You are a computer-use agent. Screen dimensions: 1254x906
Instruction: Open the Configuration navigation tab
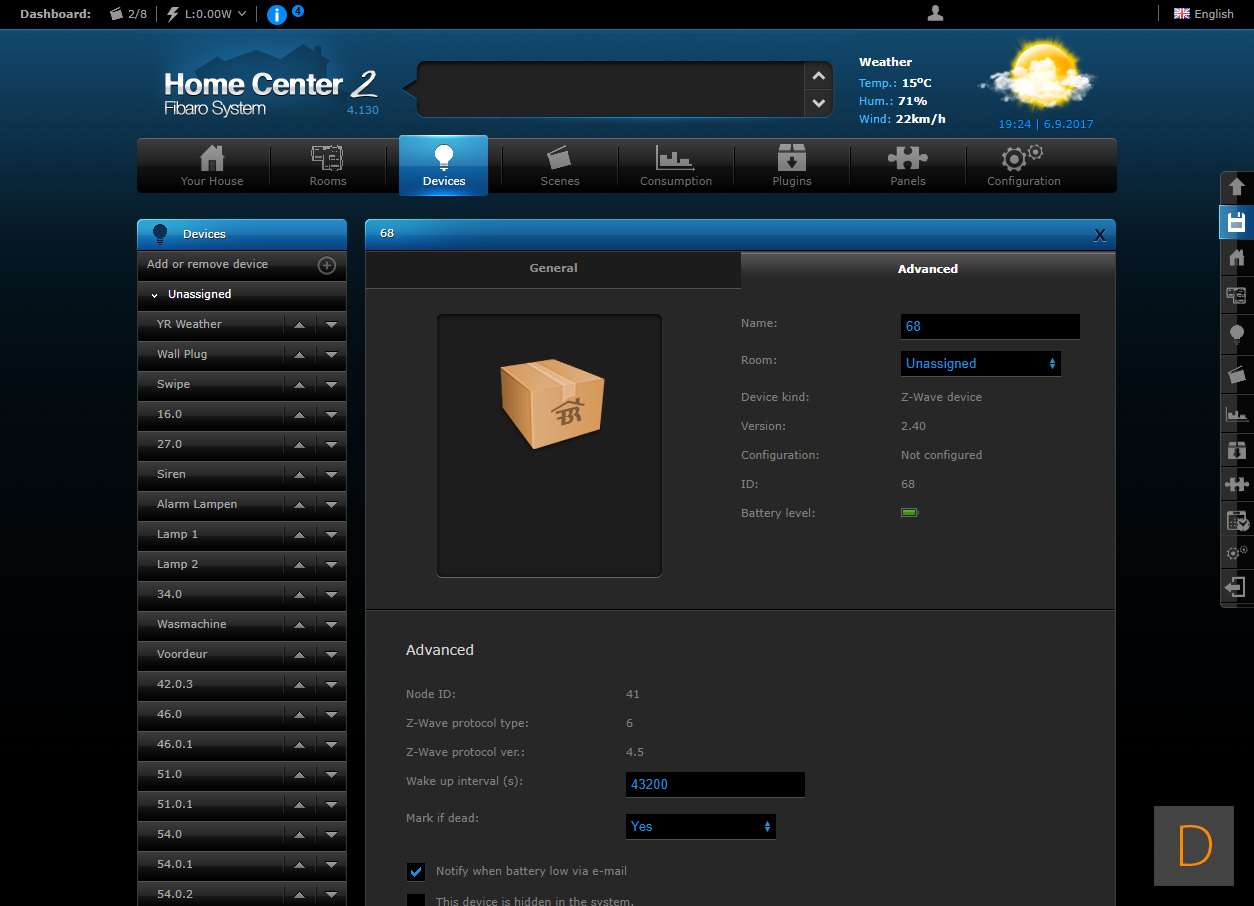1023,165
